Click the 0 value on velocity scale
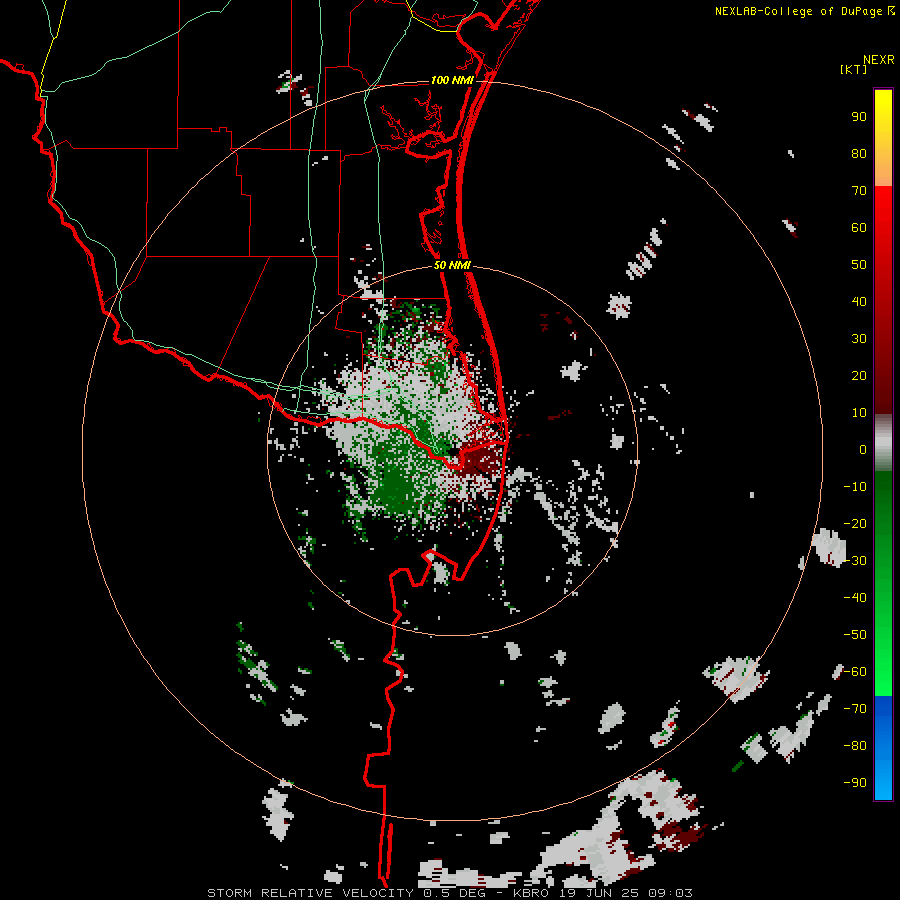 click(863, 450)
